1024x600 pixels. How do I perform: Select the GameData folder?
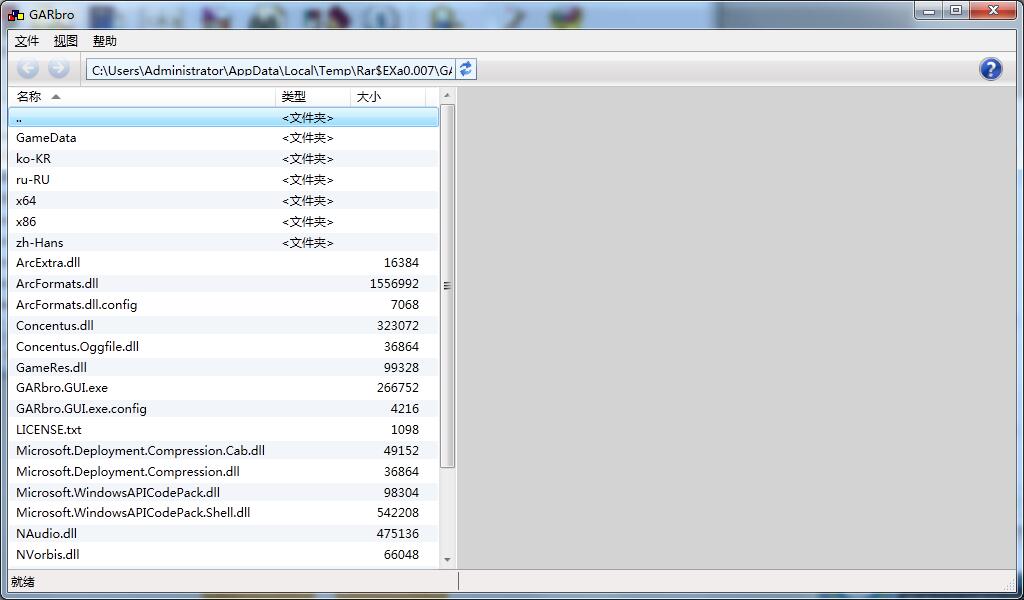click(46, 138)
